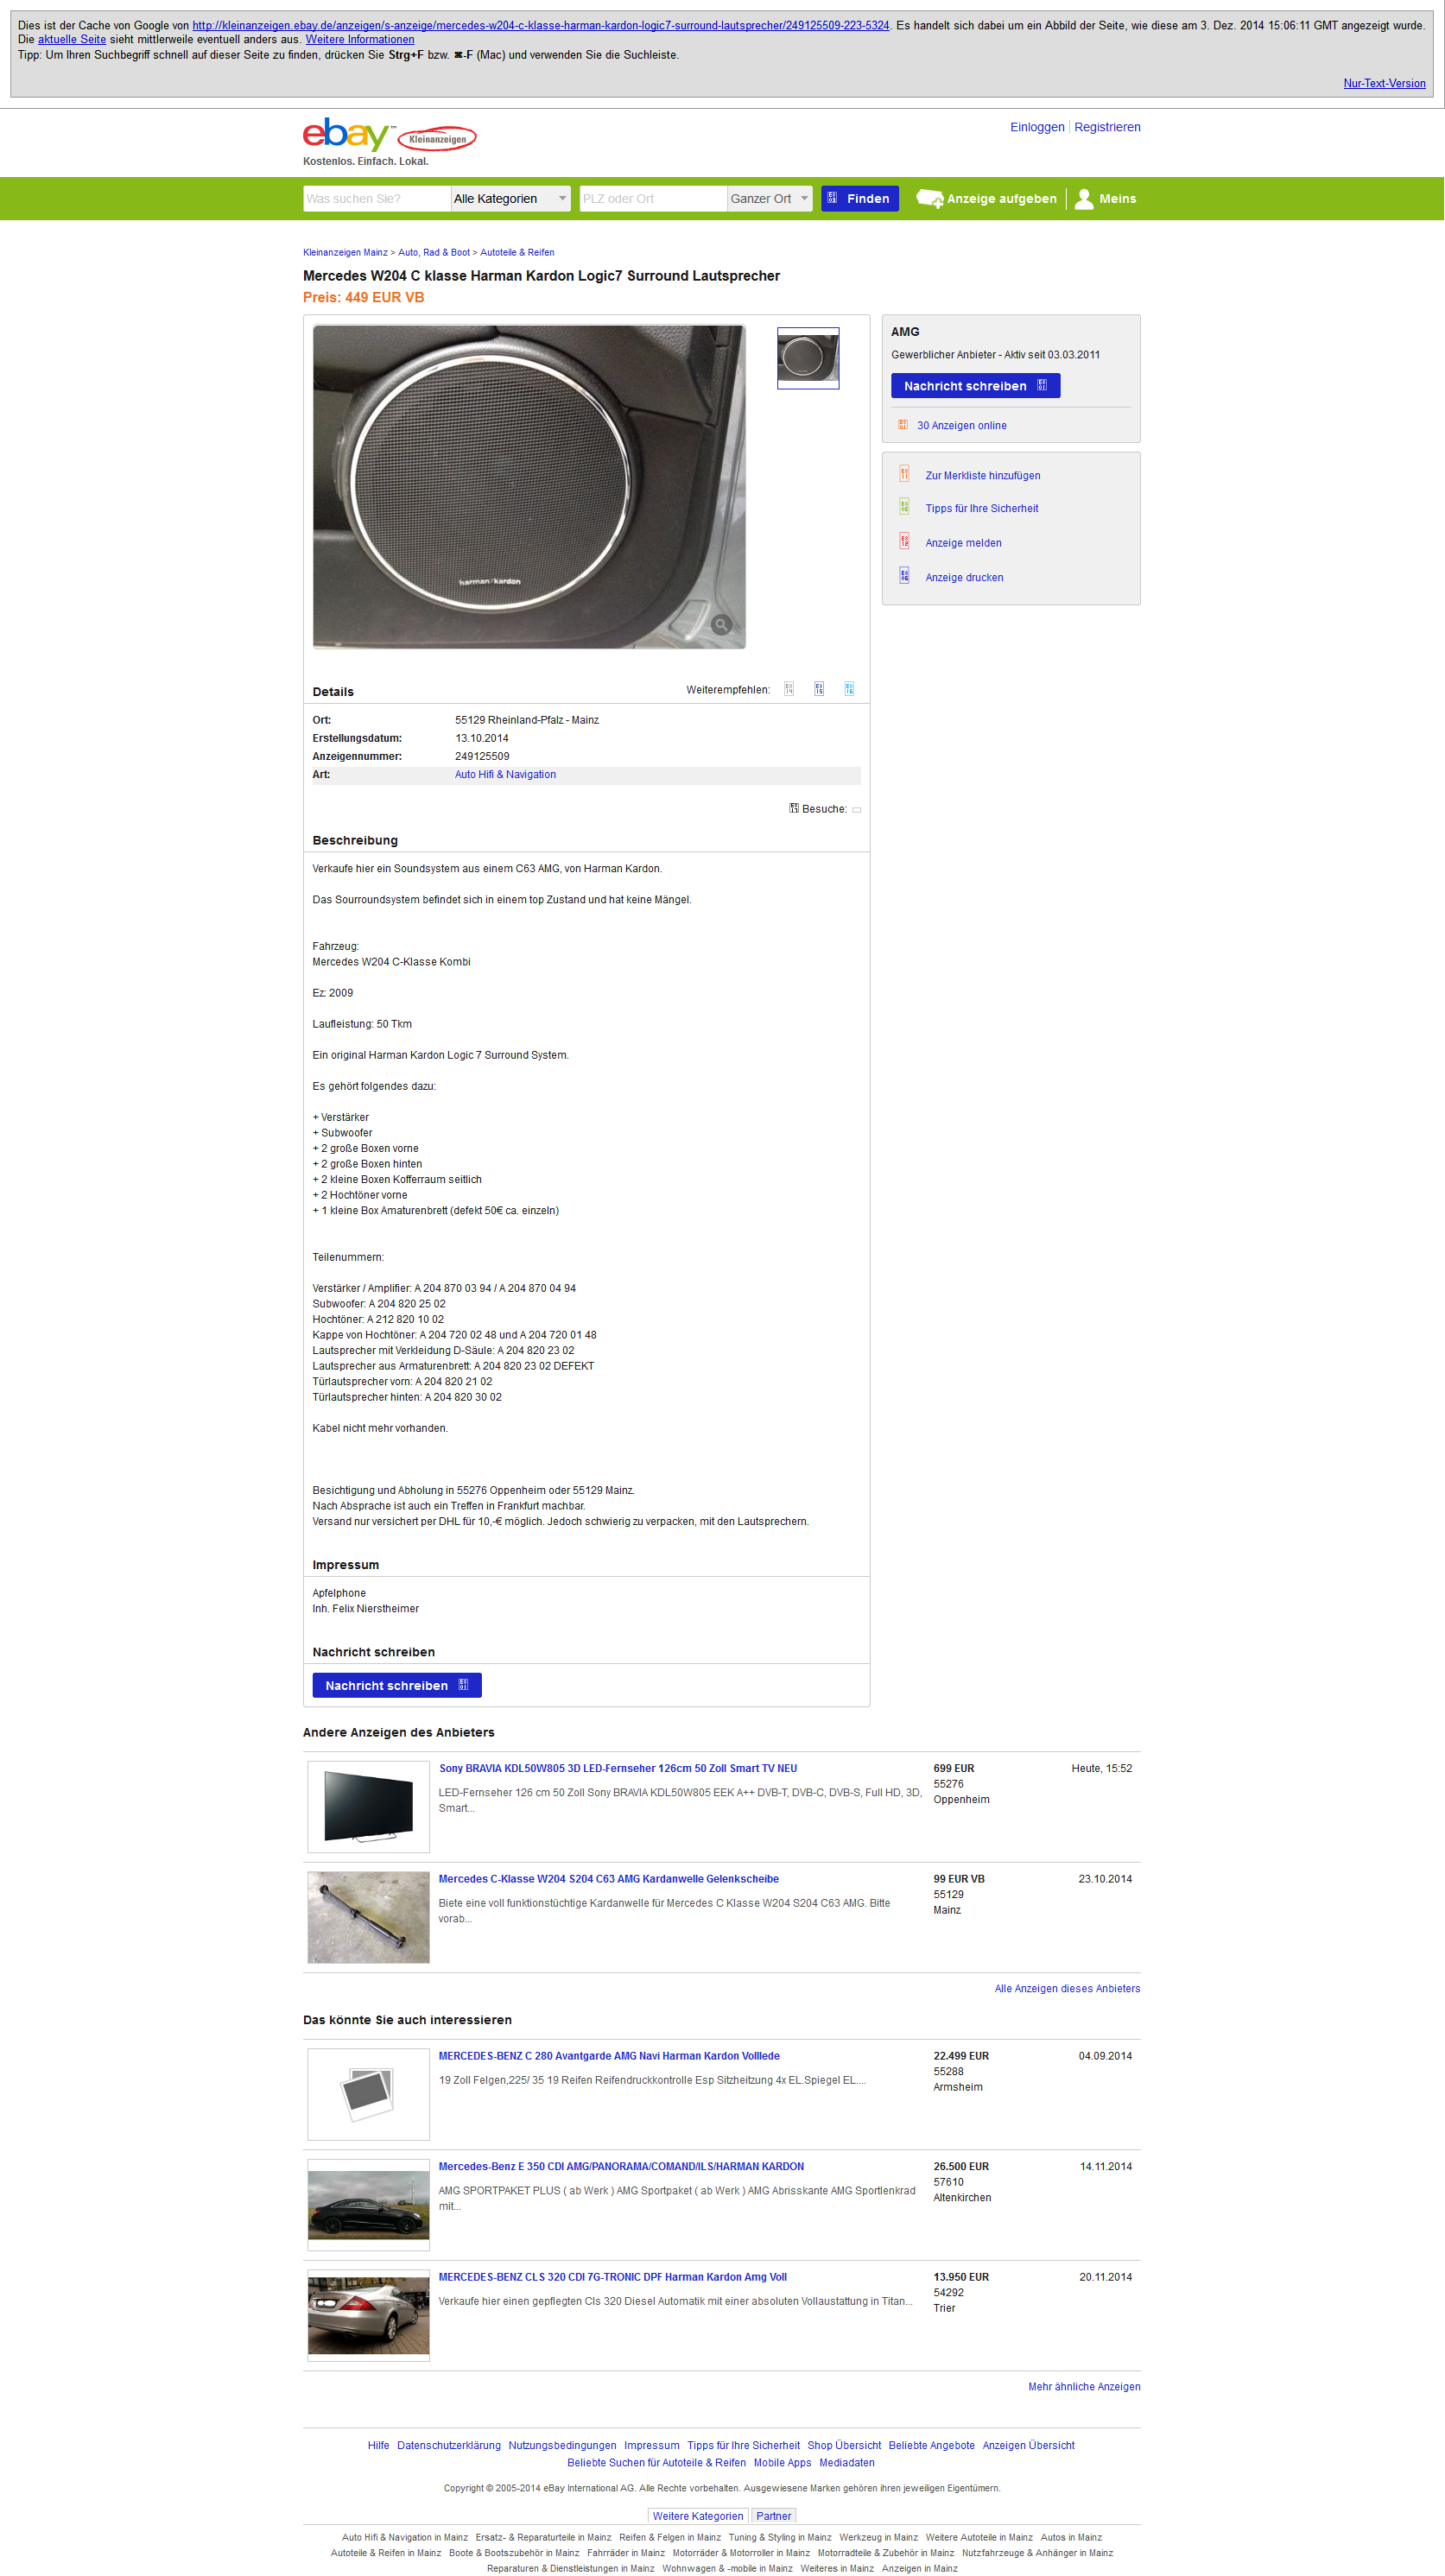Open the Partner footer tab
This screenshot has width=1445, height=2576.
(x=773, y=2516)
